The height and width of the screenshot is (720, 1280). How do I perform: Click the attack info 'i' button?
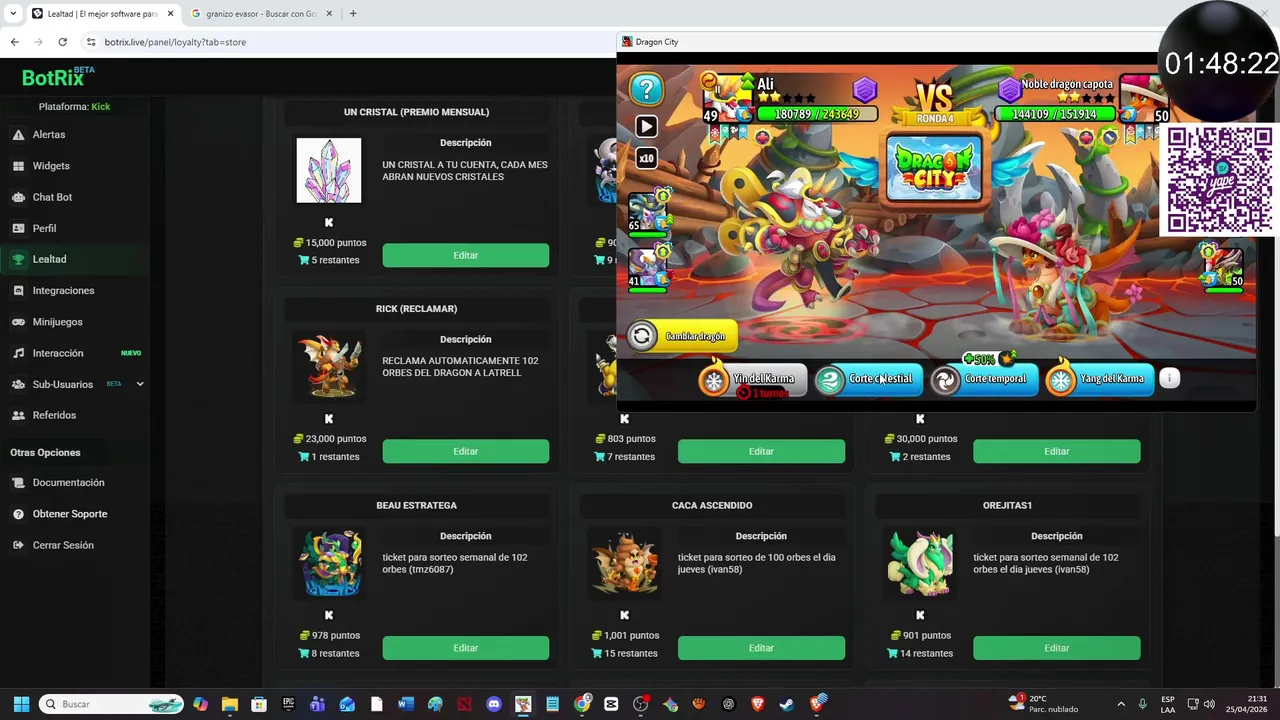click(1169, 378)
